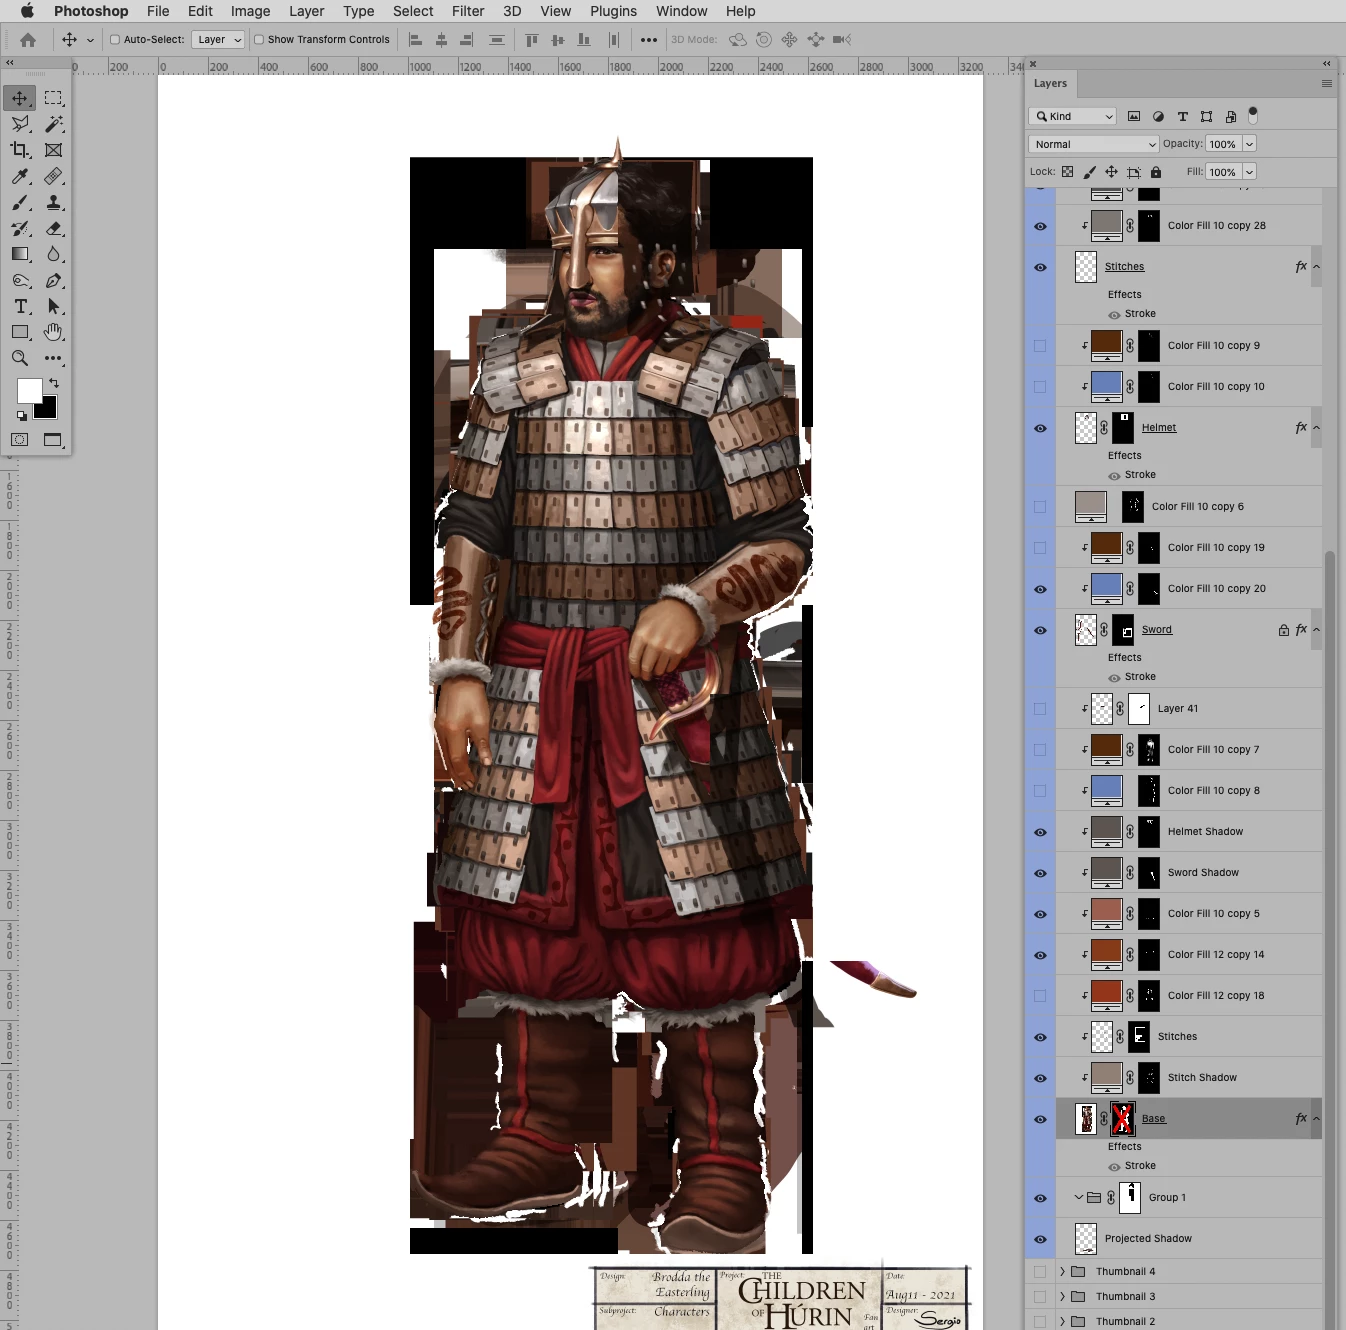The height and width of the screenshot is (1330, 1346).
Task: Click the Home icon in options bar
Action: coord(28,40)
